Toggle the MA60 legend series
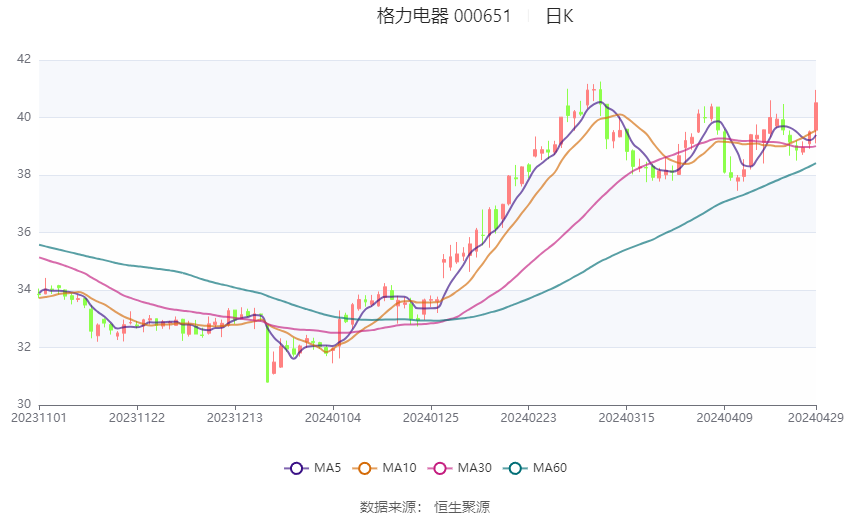Image resolution: width=850 pixels, height=517 pixels. click(535, 468)
